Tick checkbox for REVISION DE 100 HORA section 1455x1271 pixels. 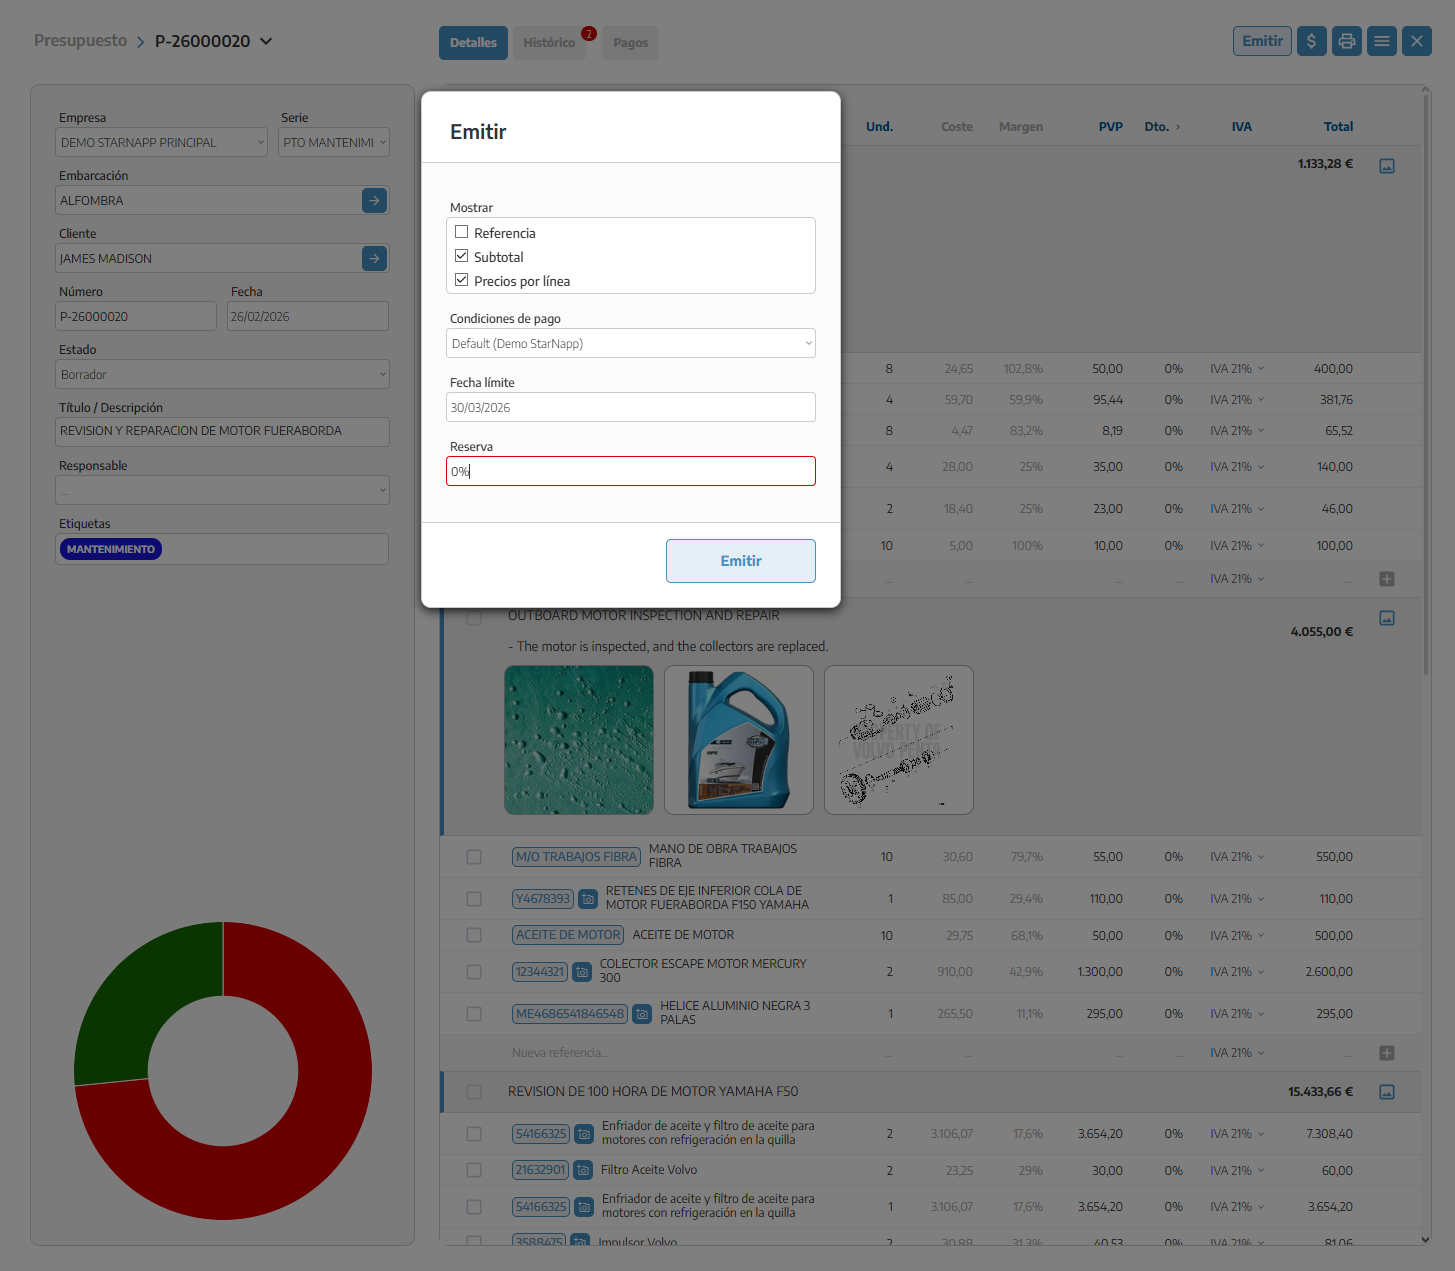pyautogui.click(x=474, y=1092)
